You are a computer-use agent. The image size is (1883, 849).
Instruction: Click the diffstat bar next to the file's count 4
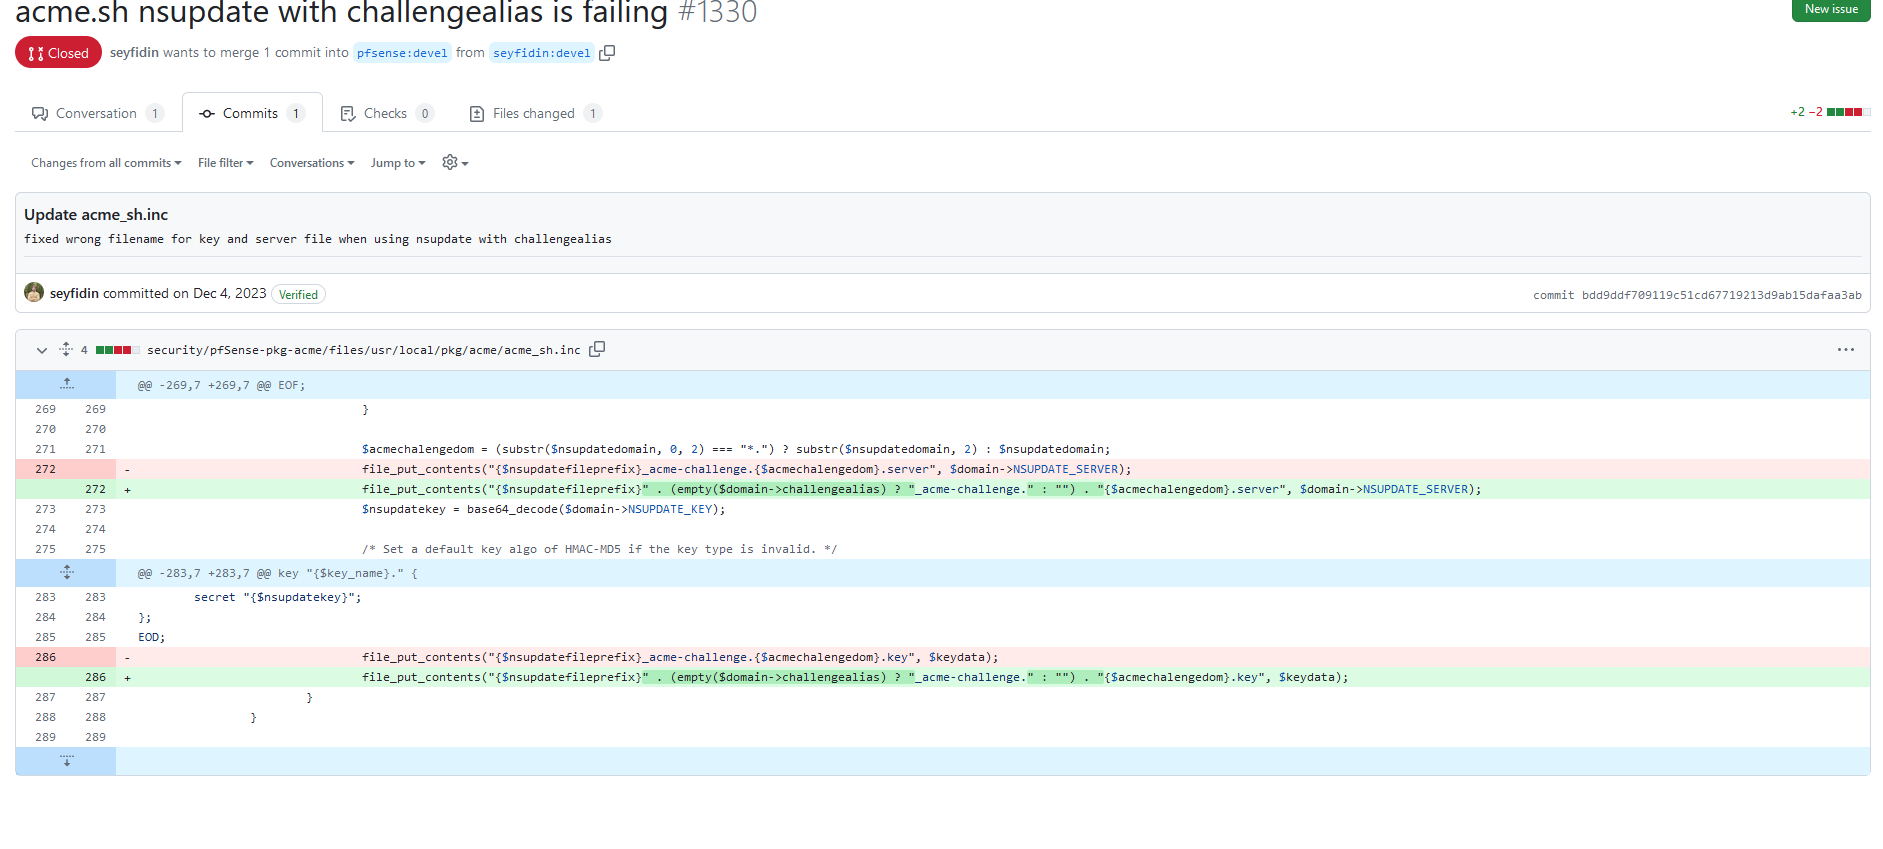[118, 350]
